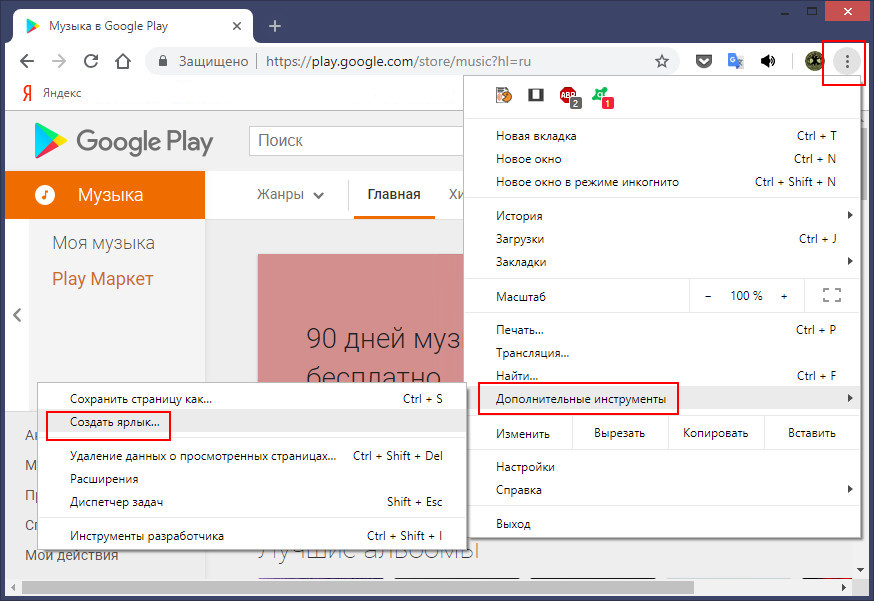Click the green extension icon with badge 1

602,97
